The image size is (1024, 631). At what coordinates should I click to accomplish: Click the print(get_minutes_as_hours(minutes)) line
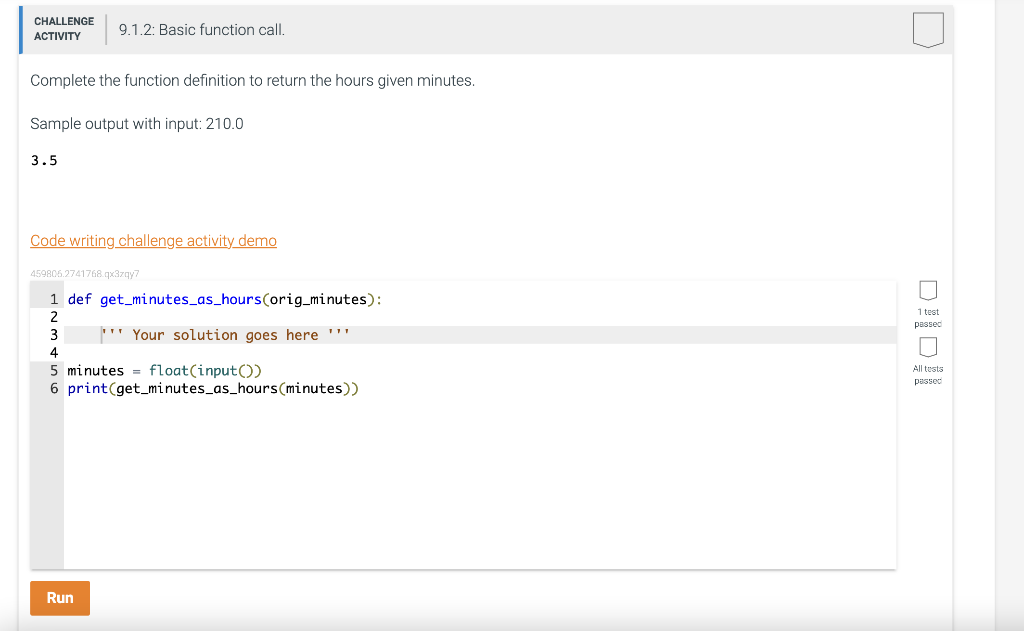pos(213,389)
